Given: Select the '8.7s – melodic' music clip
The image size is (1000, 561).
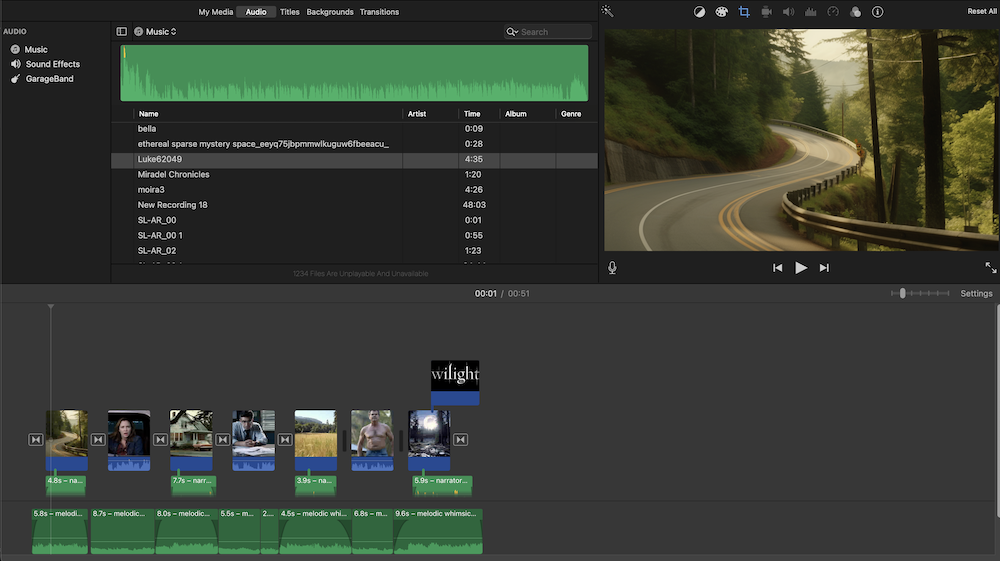Looking at the screenshot, I should click(x=122, y=530).
